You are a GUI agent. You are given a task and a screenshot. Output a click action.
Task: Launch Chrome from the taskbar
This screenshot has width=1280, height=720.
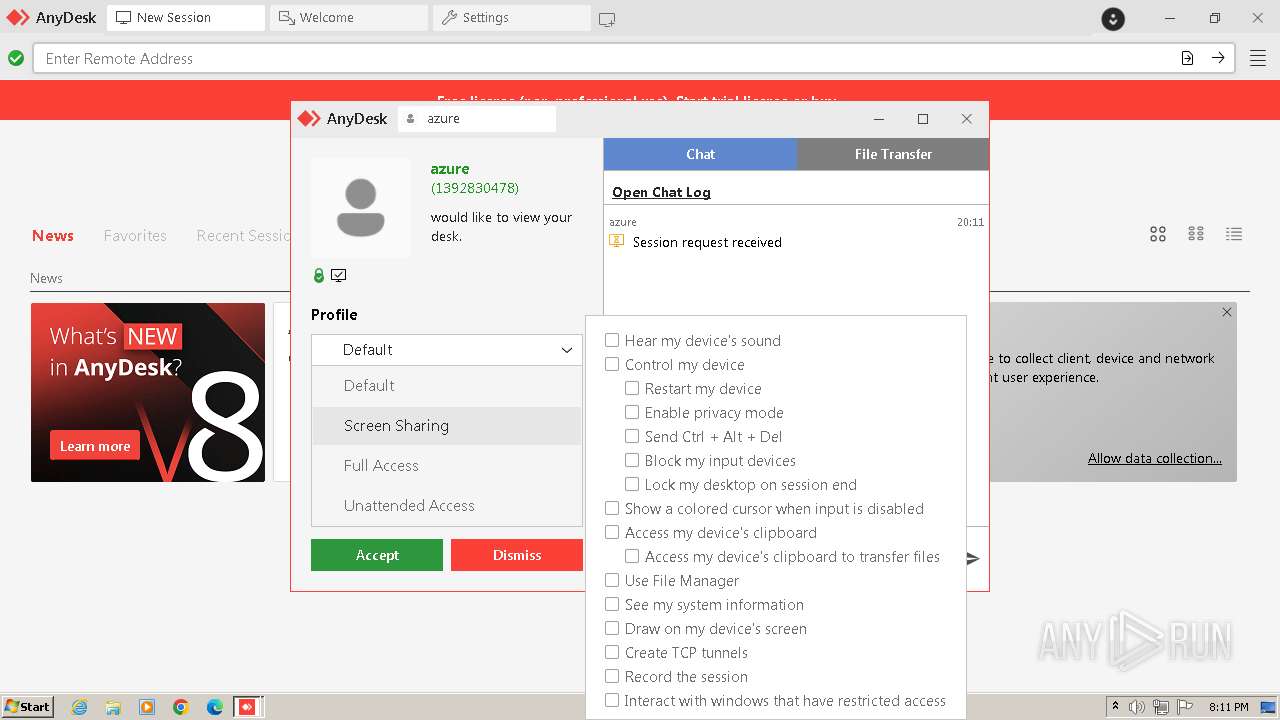click(181, 707)
